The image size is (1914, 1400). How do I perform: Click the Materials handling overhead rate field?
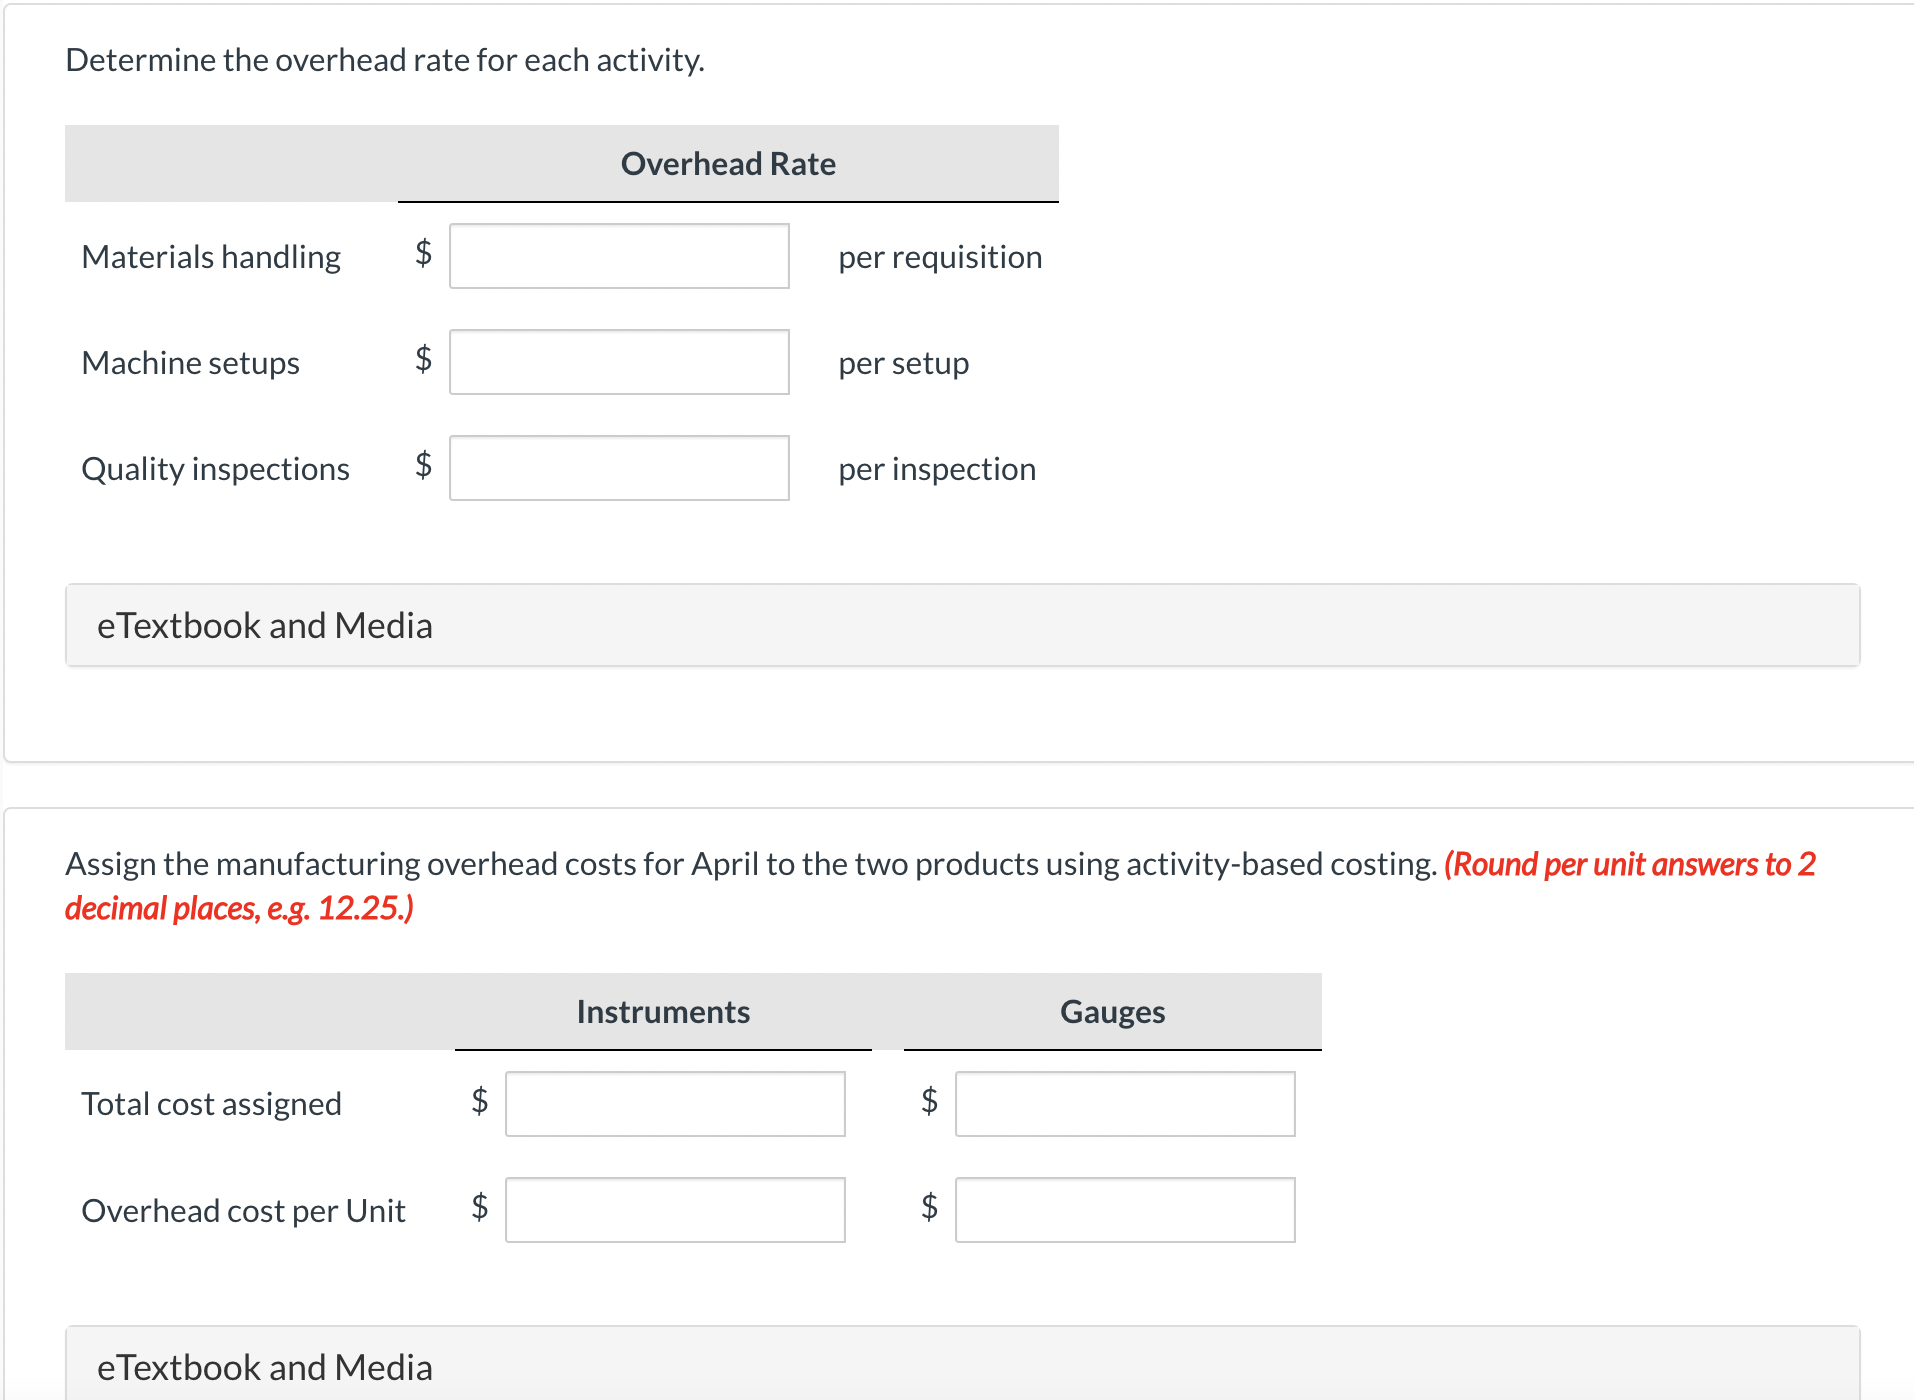tap(619, 256)
